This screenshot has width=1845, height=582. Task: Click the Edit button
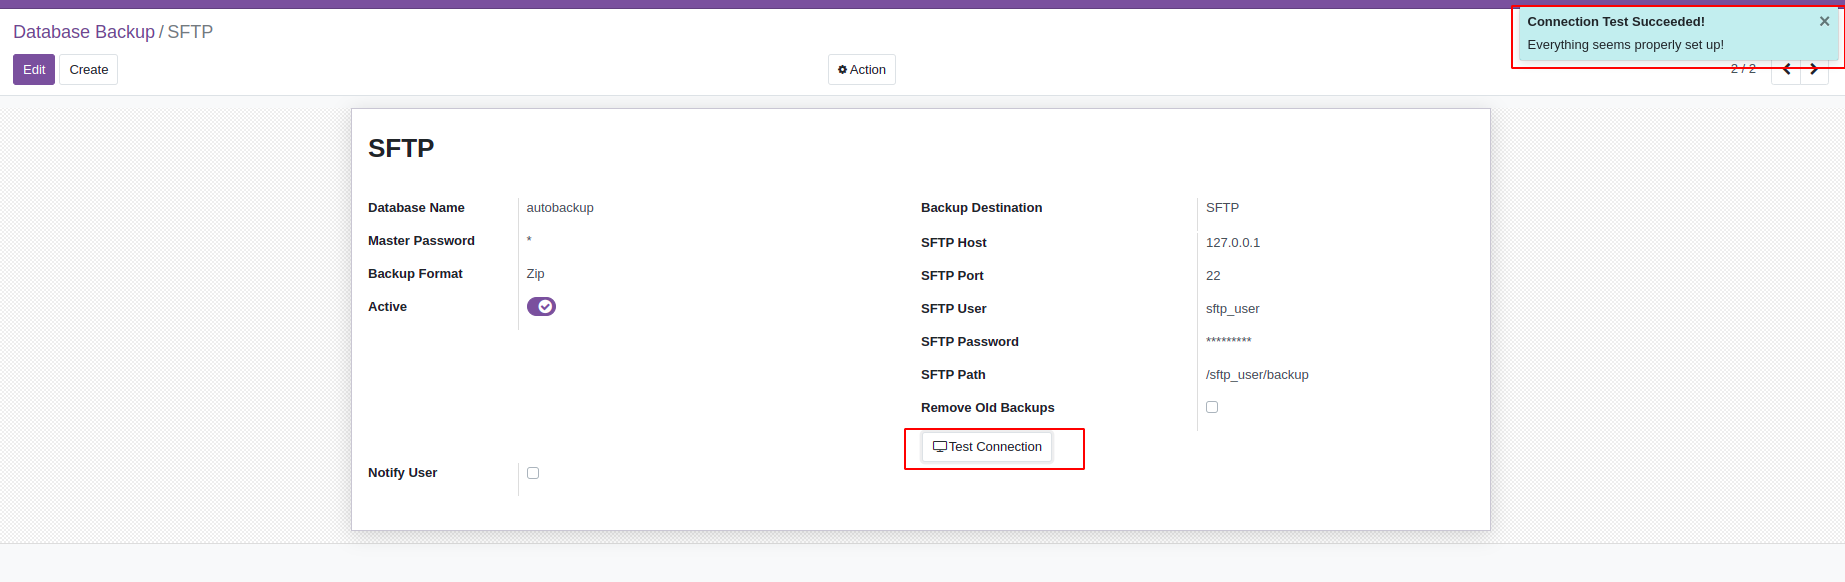(x=34, y=70)
